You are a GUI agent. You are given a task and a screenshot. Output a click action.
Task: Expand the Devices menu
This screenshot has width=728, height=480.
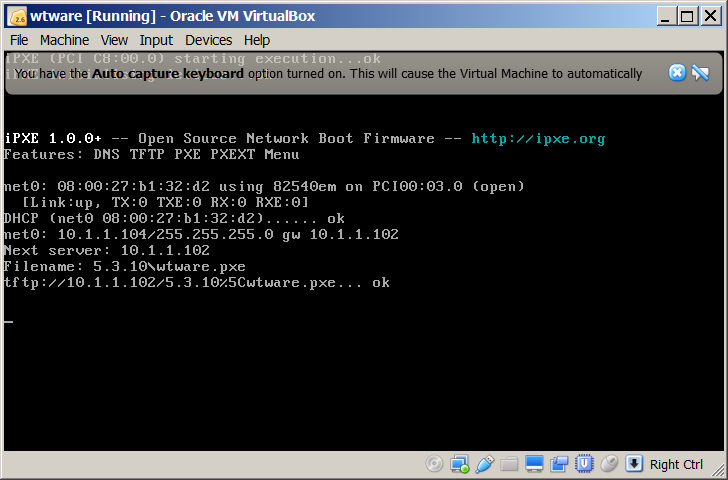coord(208,40)
